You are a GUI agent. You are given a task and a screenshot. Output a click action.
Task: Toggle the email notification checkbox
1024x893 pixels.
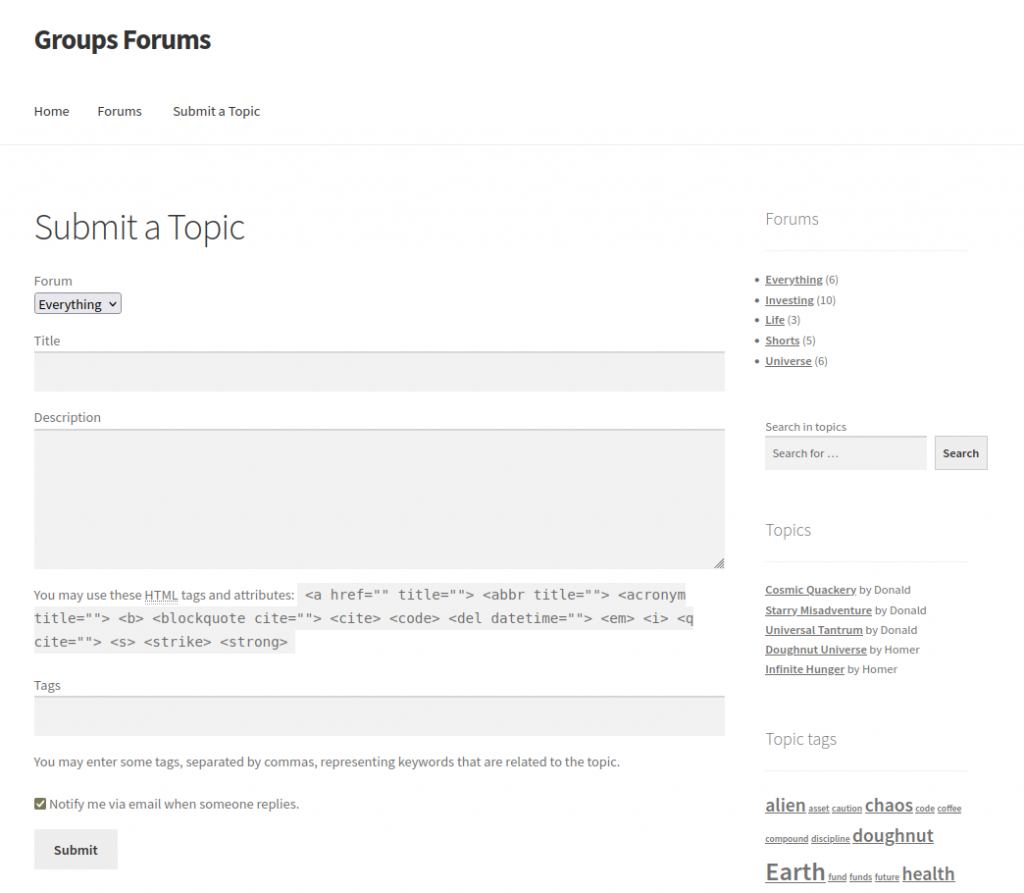pyautogui.click(x=40, y=803)
